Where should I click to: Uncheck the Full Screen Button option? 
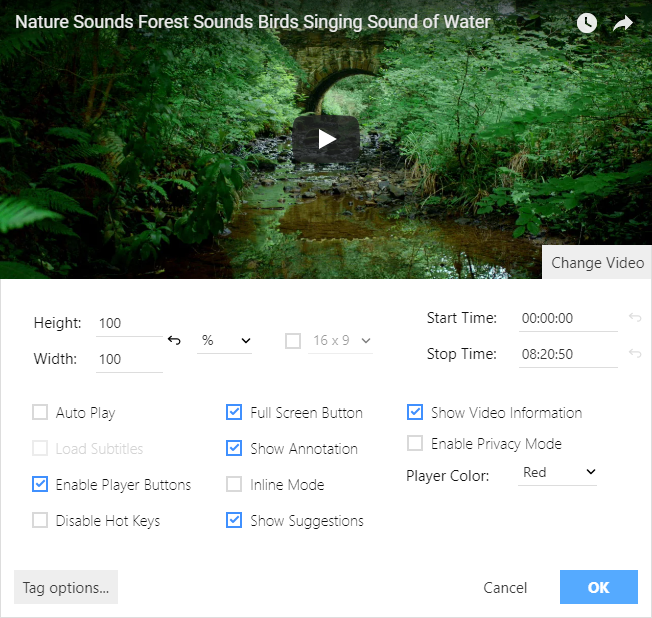tap(234, 412)
